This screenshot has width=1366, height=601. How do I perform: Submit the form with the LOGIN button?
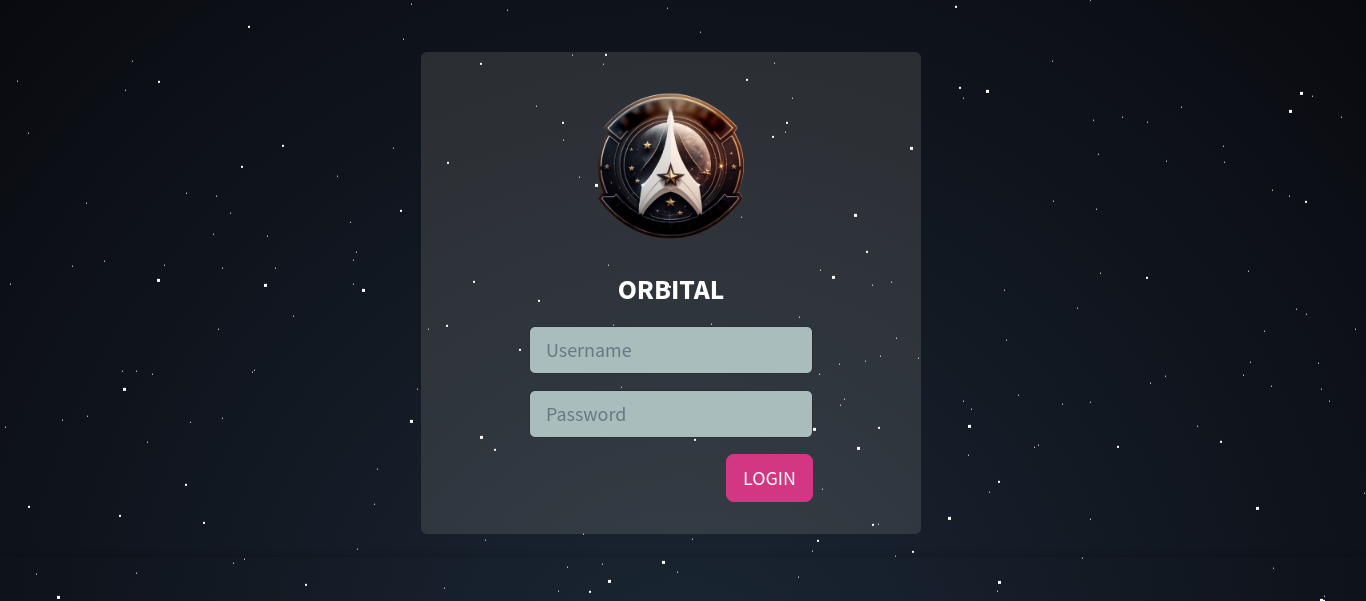769,478
